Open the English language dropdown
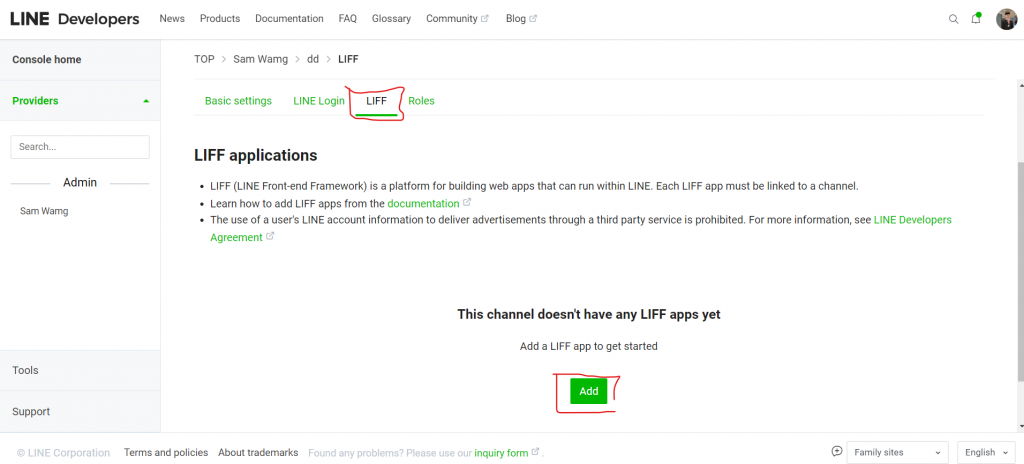The image size is (1024, 464). coord(985,452)
